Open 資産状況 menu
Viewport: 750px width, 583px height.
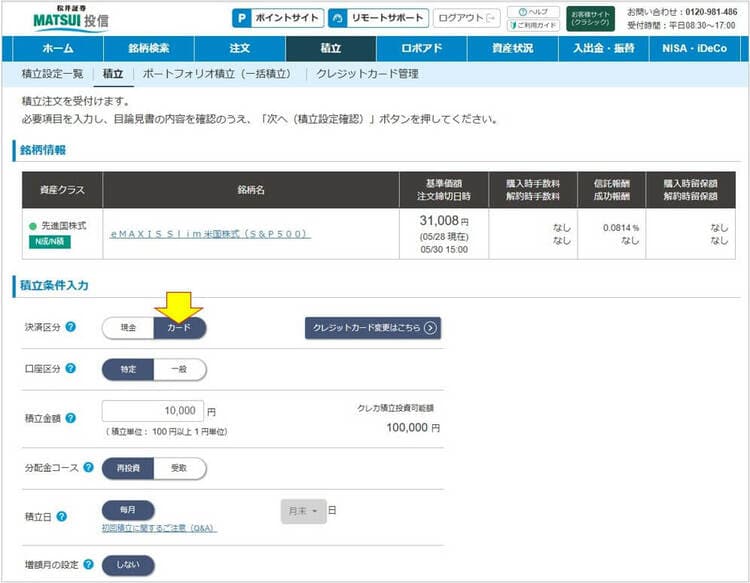(x=512, y=48)
